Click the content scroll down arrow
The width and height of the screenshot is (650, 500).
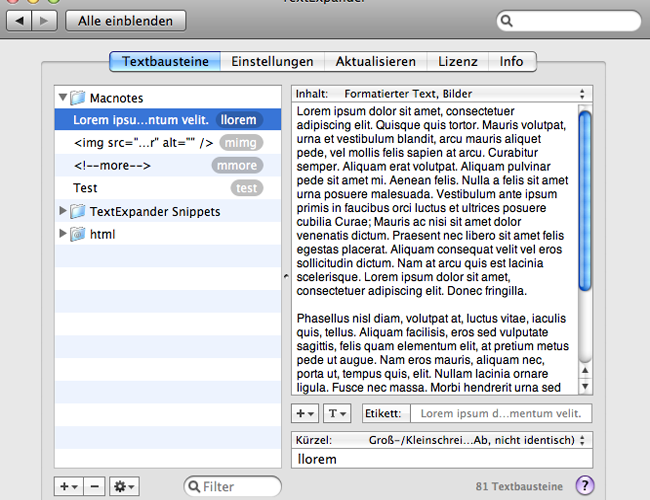585,386
